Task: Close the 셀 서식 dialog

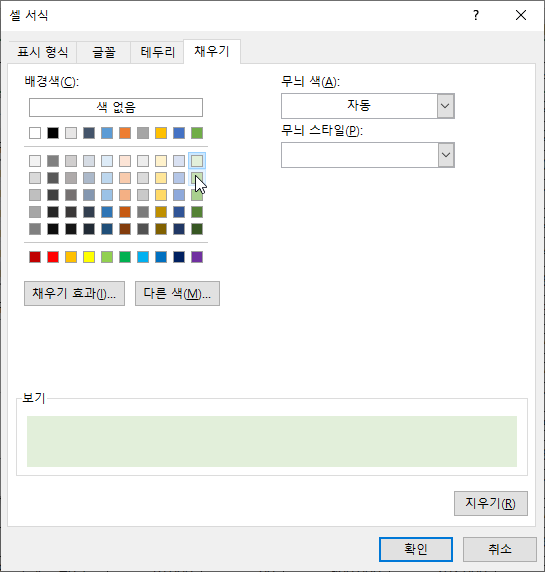Action: tap(521, 15)
